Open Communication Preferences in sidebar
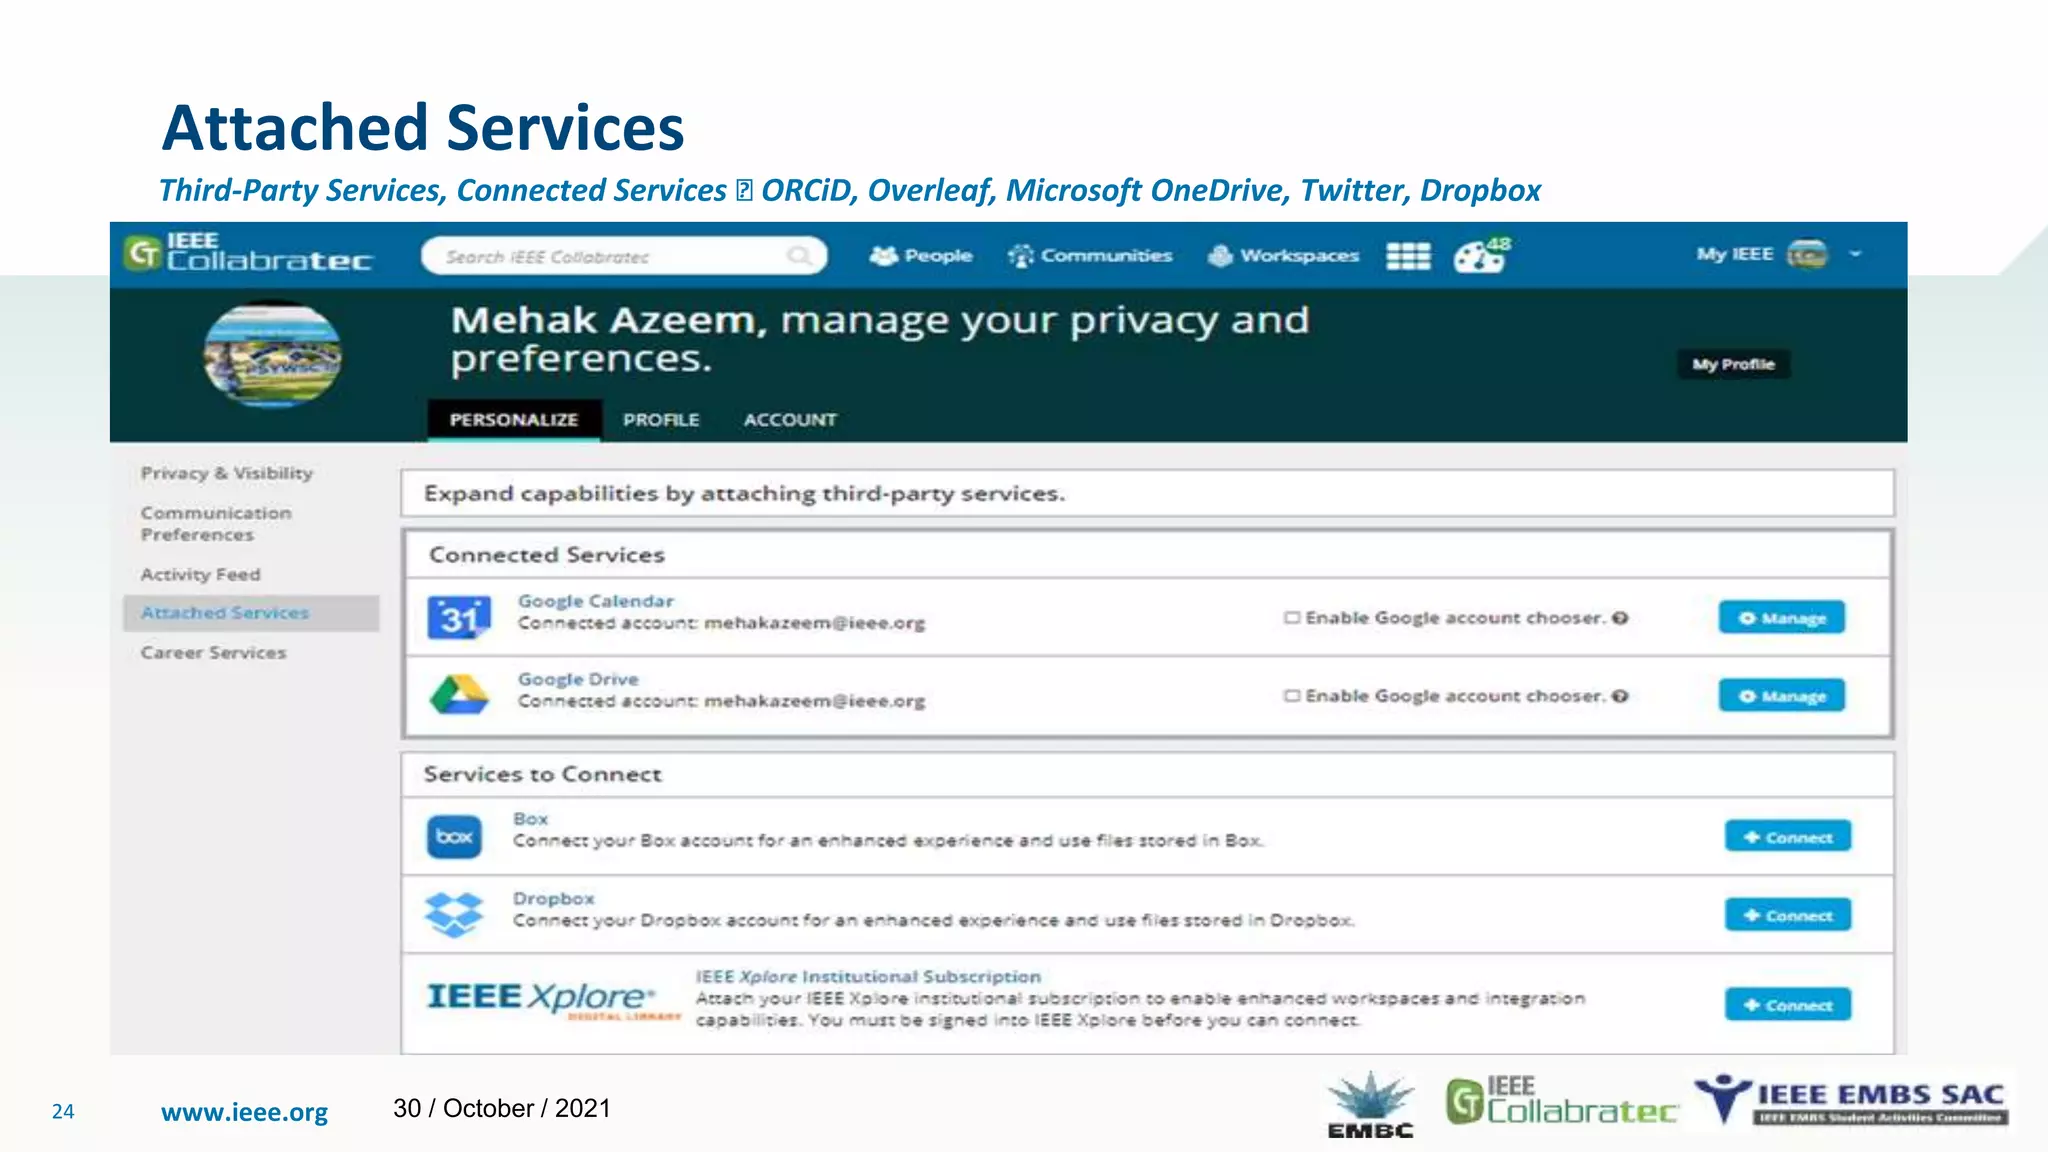The image size is (2048, 1152). tap(216, 524)
